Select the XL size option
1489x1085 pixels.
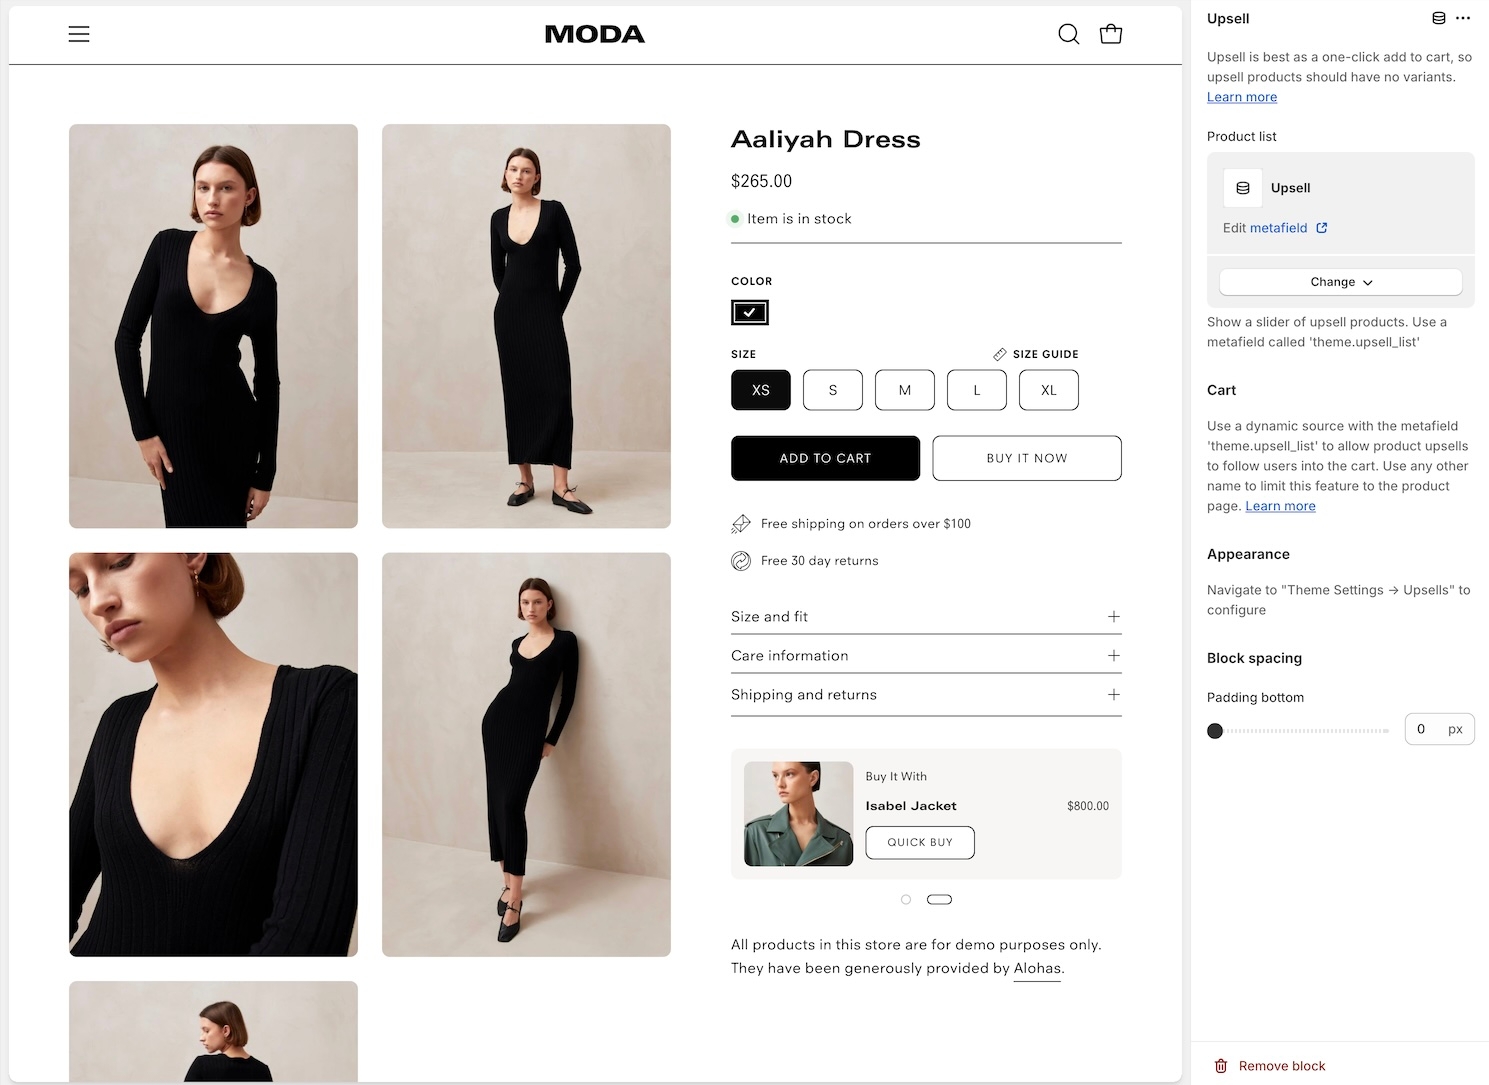click(1048, 390)
